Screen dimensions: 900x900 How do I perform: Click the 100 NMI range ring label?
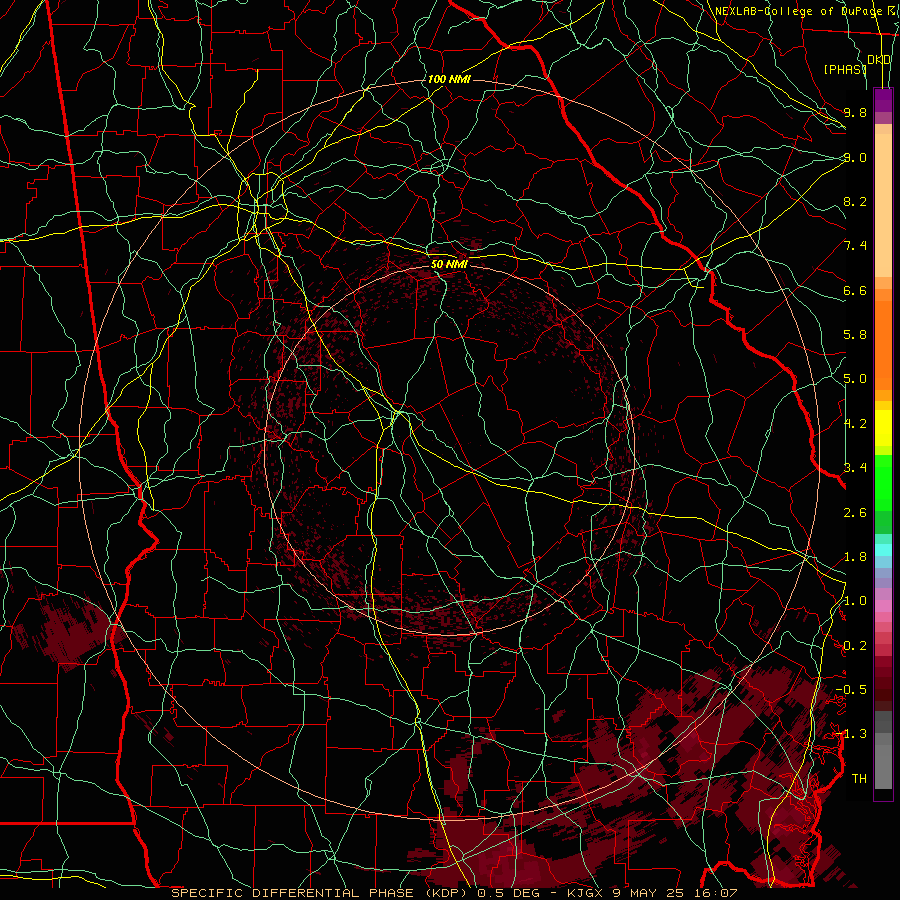pyautogui.click(x=449, y=79)
